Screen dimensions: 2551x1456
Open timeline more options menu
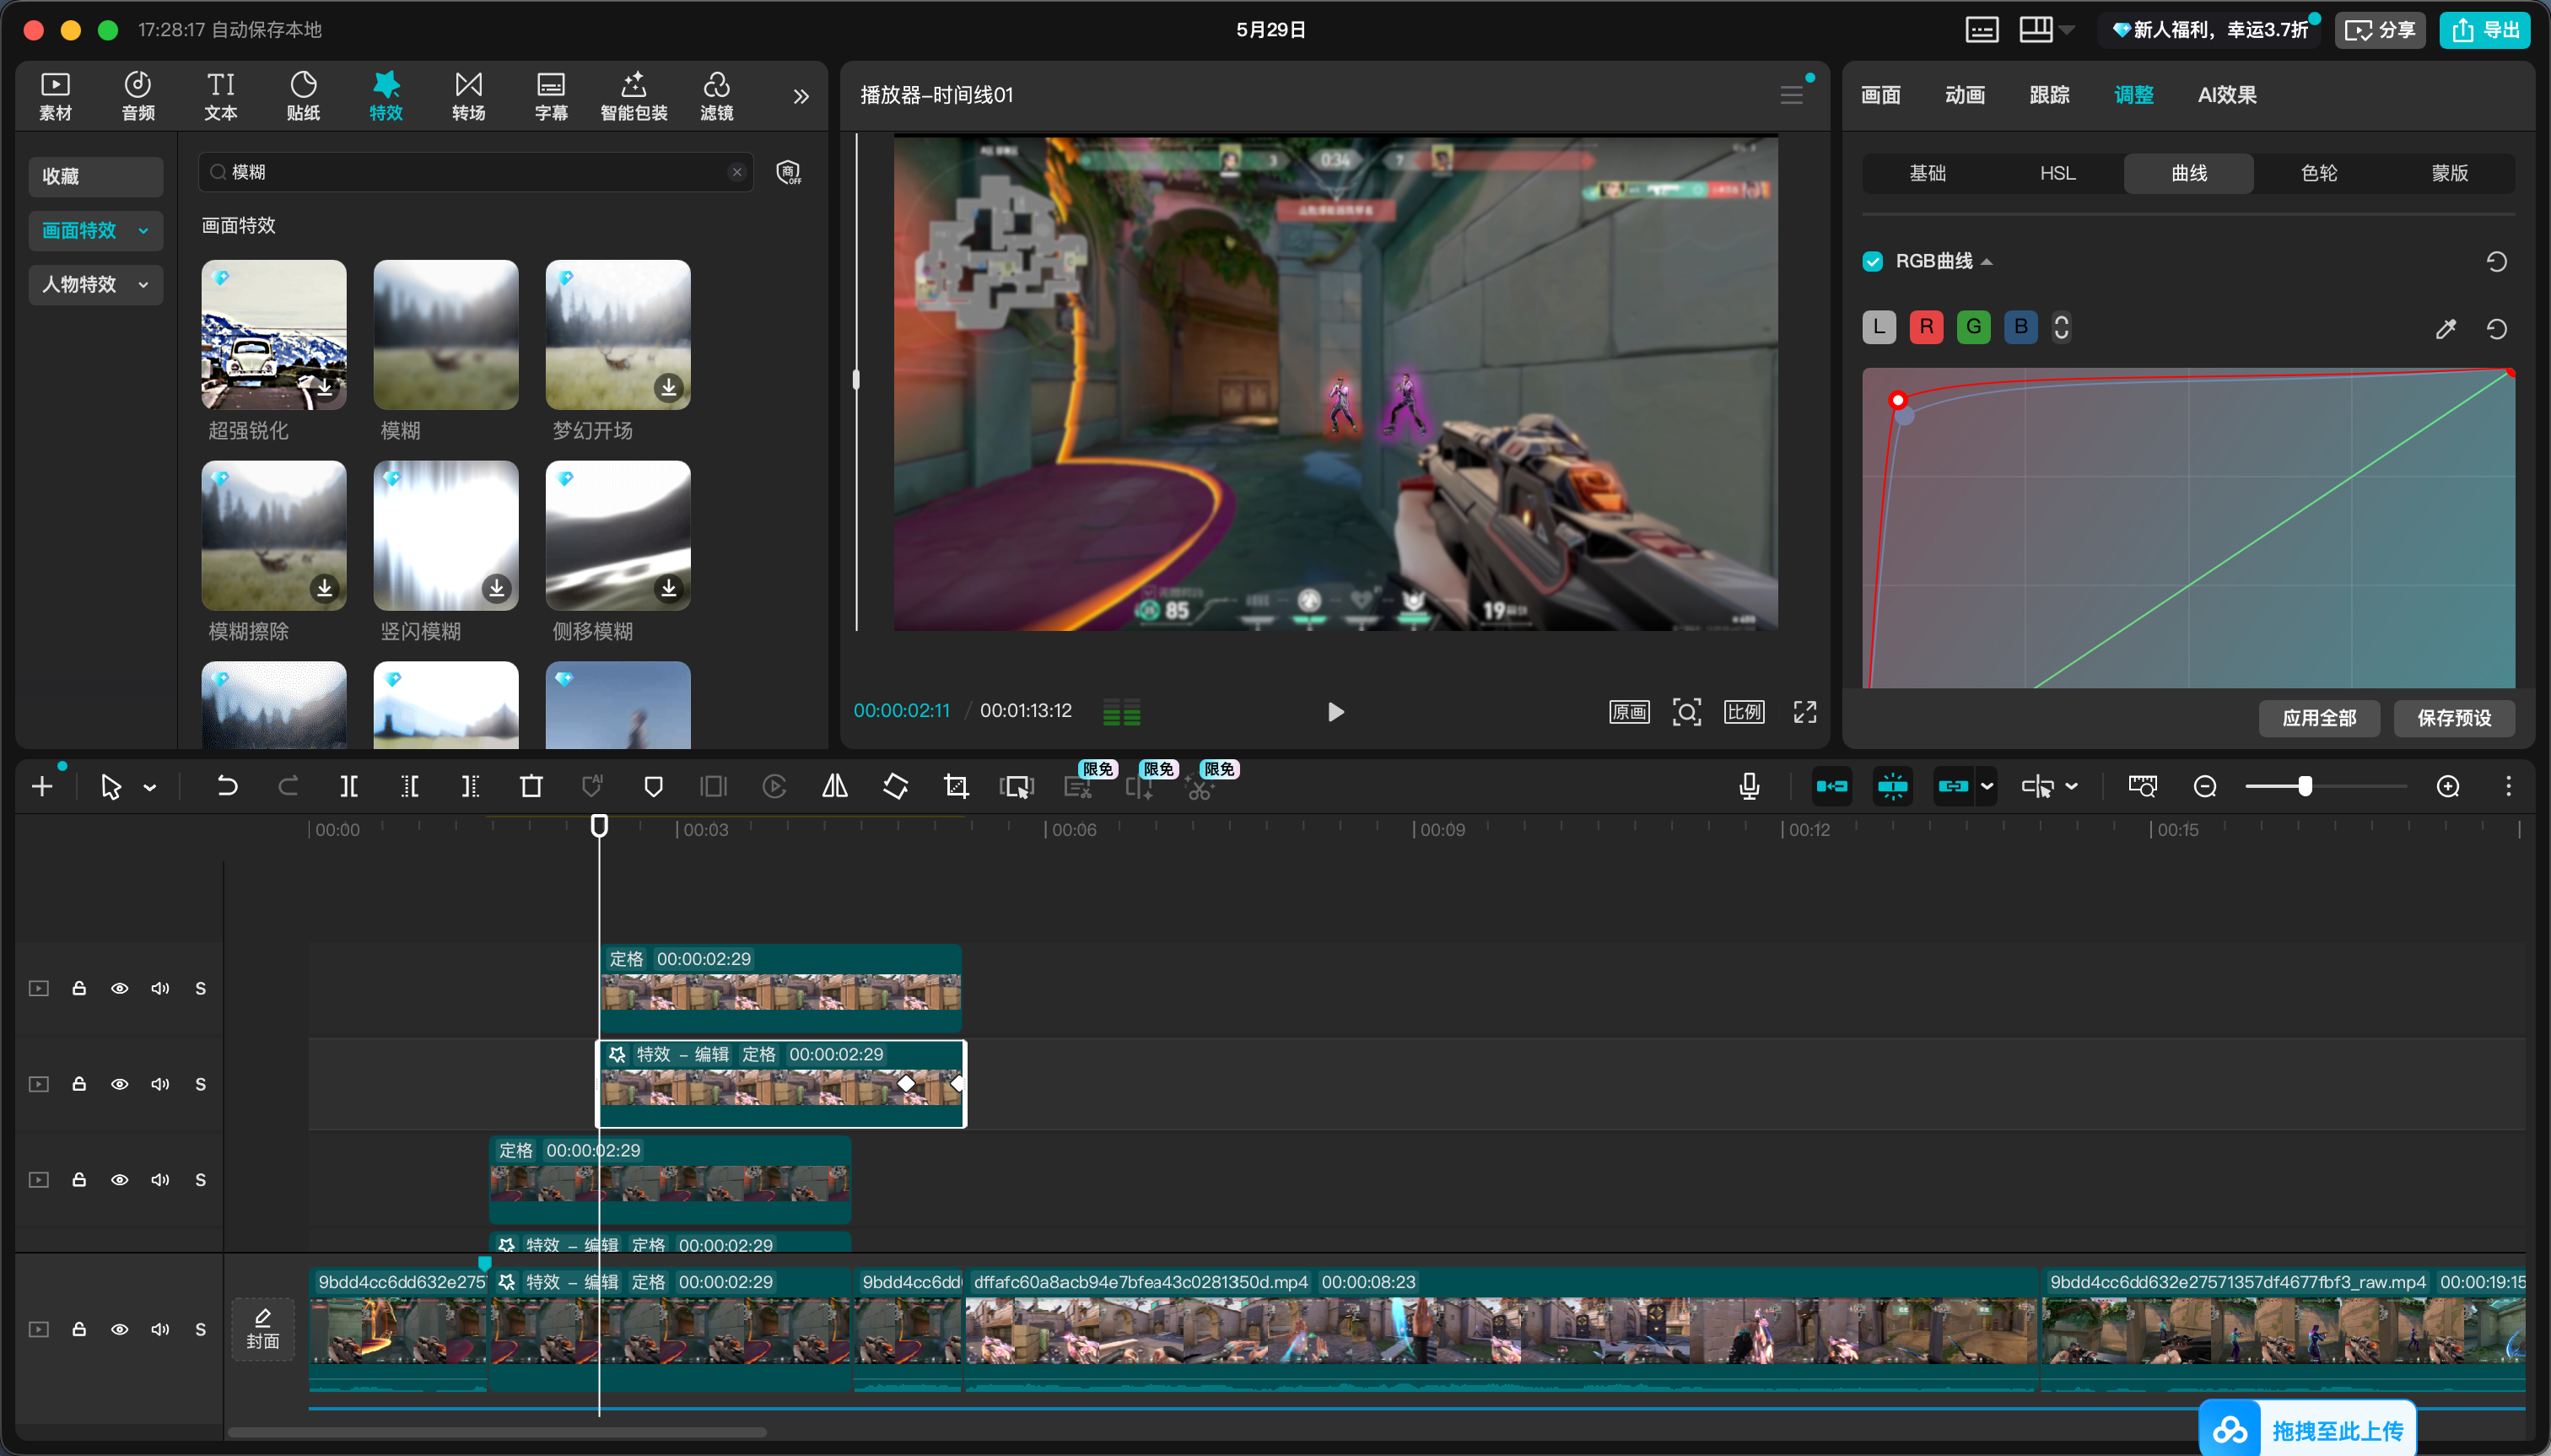(x=2508, y=786)
